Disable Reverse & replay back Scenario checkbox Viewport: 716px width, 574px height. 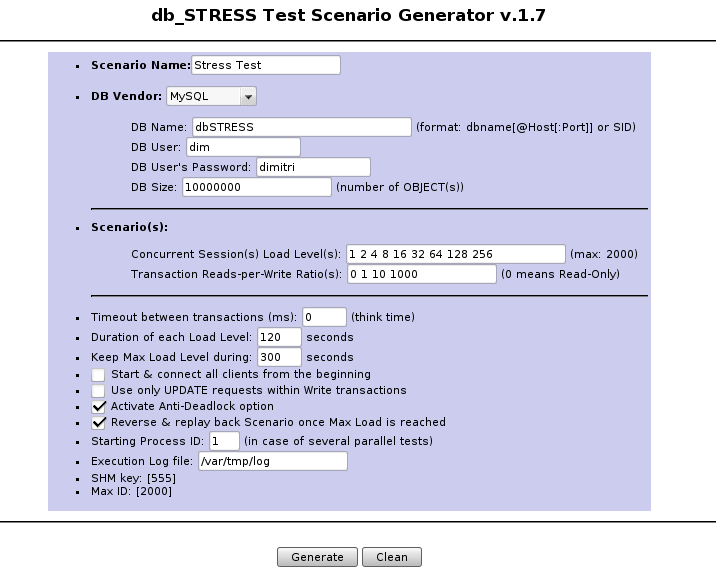98,423
